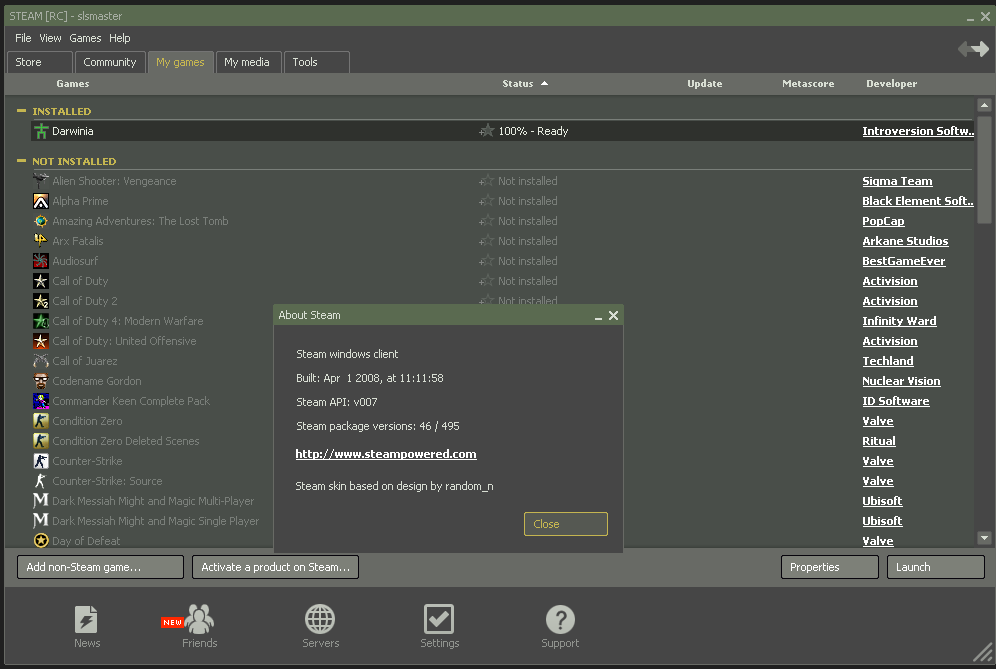Click the Darwinia game icon
Screen dimensions: 996x669
point(41,131)
